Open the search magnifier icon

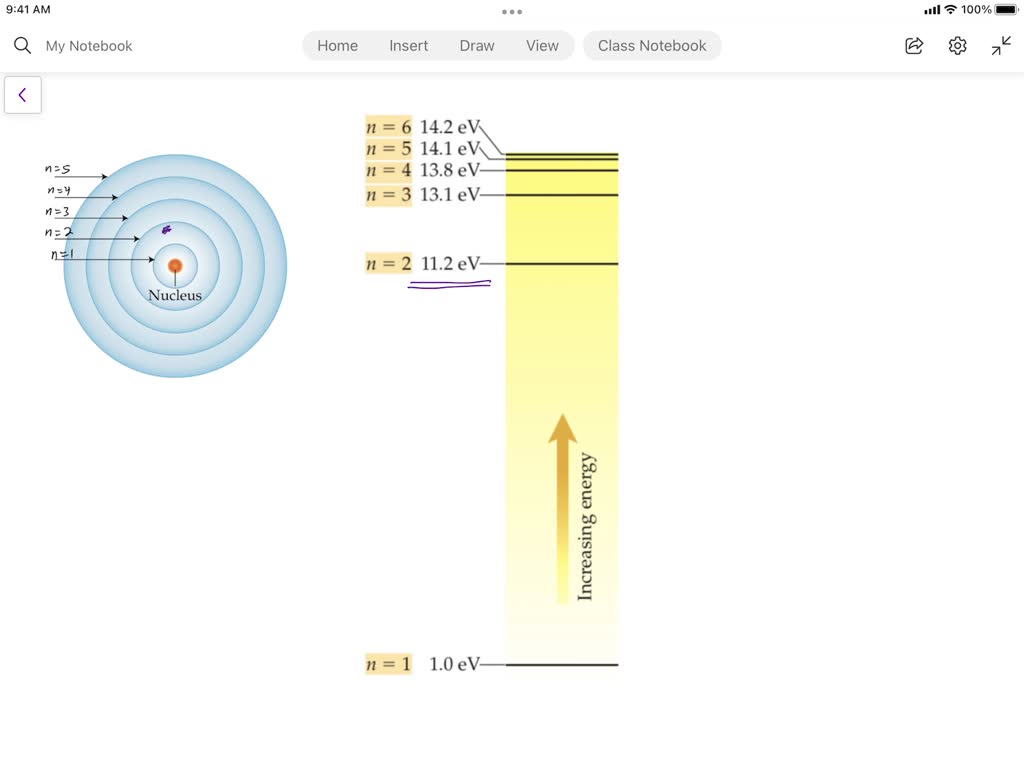pos(22,46)
